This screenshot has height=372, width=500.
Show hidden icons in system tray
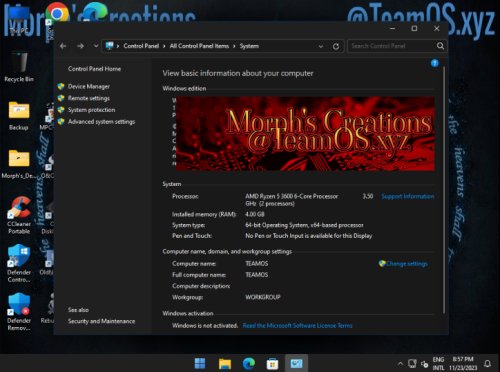tap(400, 363)
